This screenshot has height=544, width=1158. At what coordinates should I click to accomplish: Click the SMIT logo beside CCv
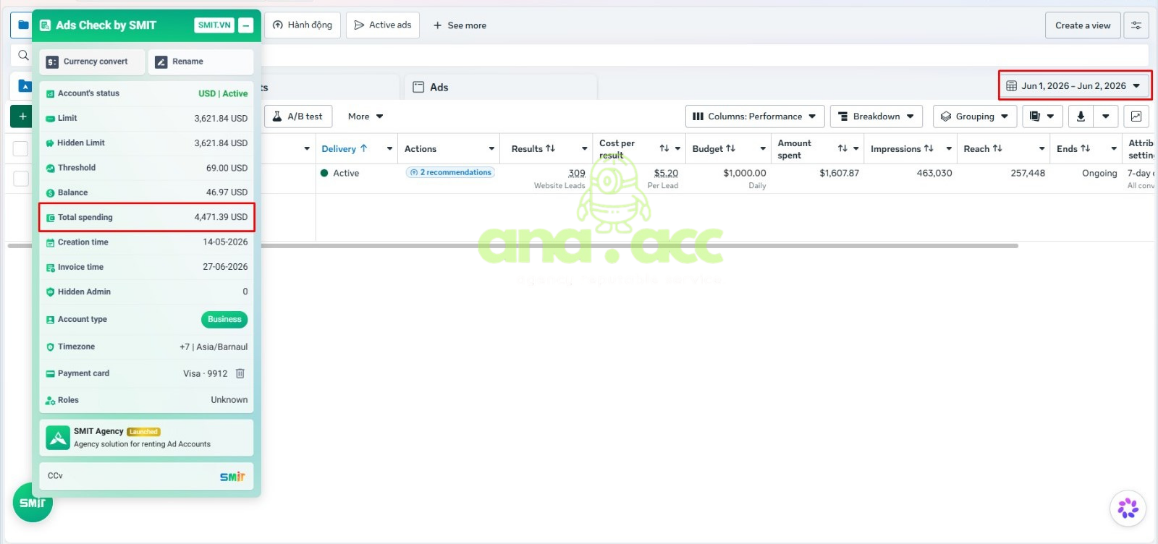tap(232, 476)
